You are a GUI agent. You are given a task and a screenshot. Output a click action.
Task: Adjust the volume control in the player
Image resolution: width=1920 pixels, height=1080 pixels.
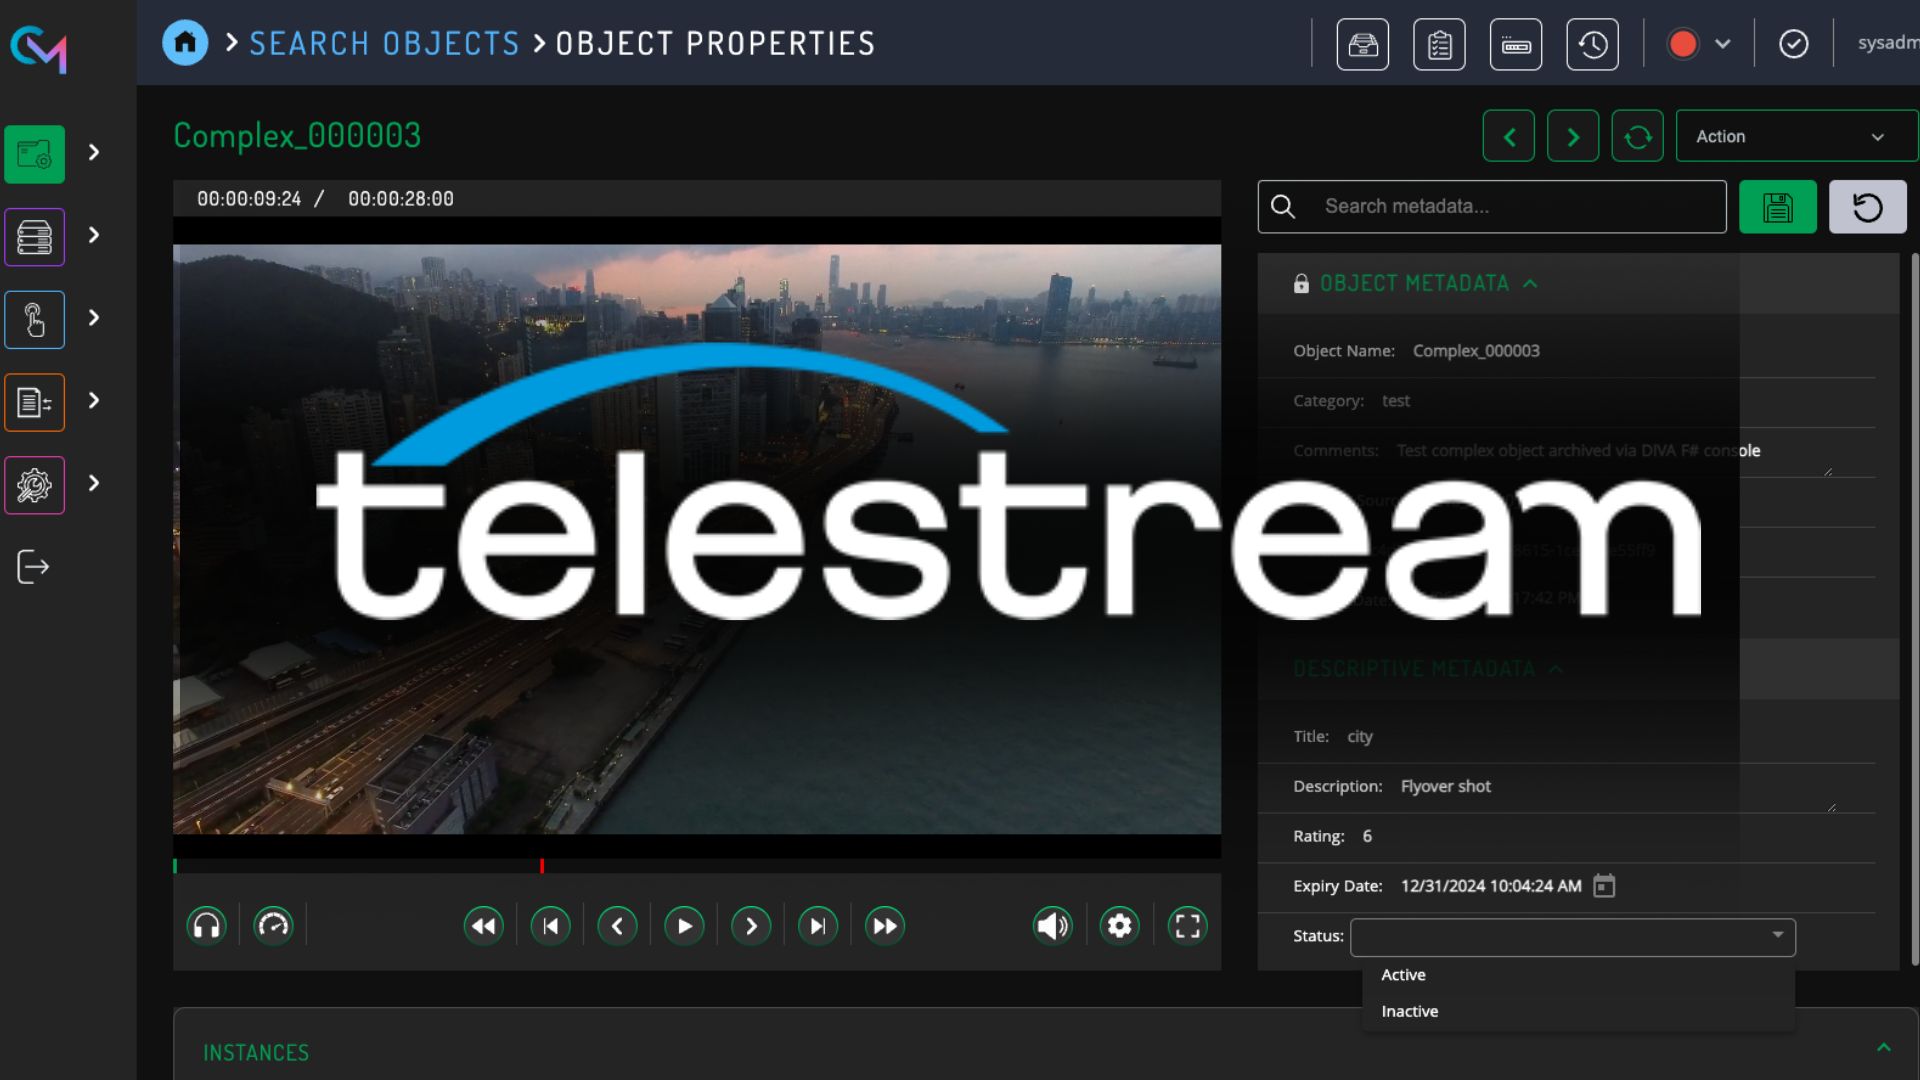(x=1052, y=925)
